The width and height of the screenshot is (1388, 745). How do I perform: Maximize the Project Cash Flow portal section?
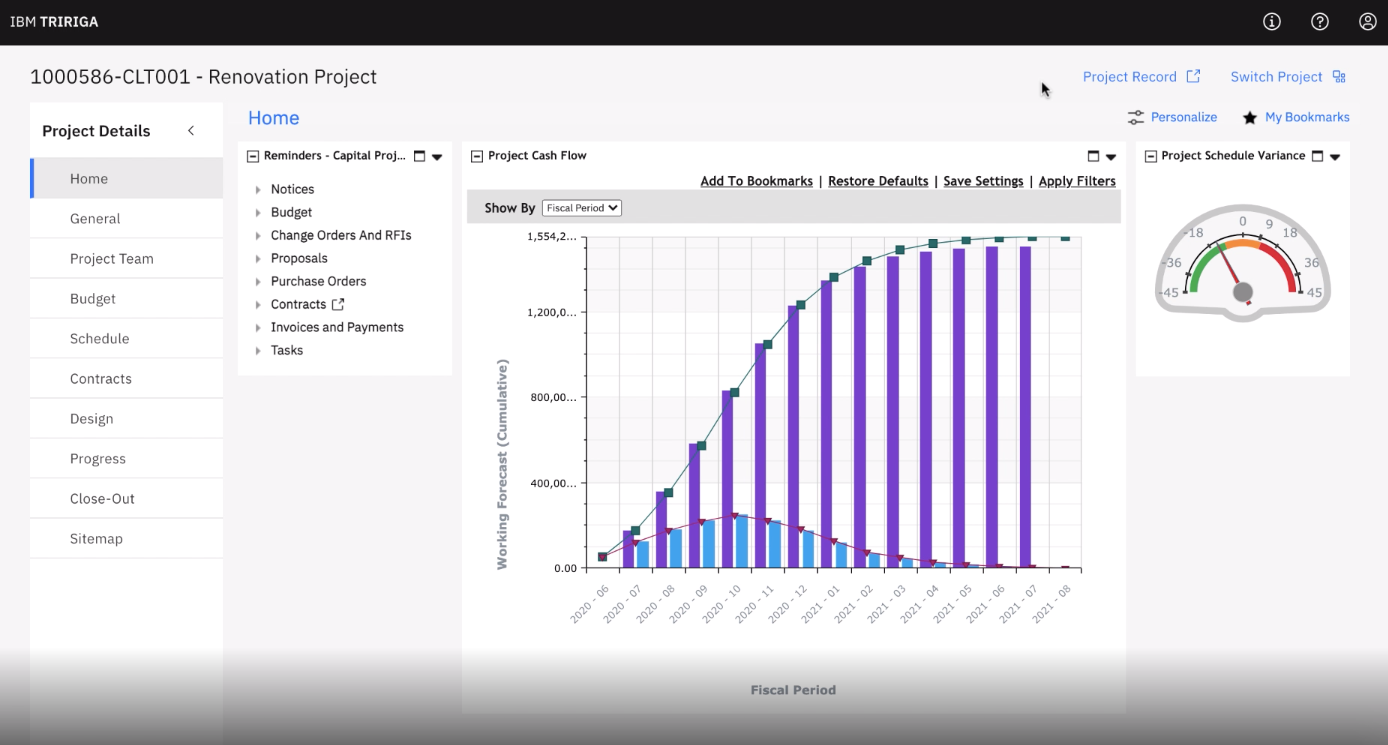click(1093, 156)
